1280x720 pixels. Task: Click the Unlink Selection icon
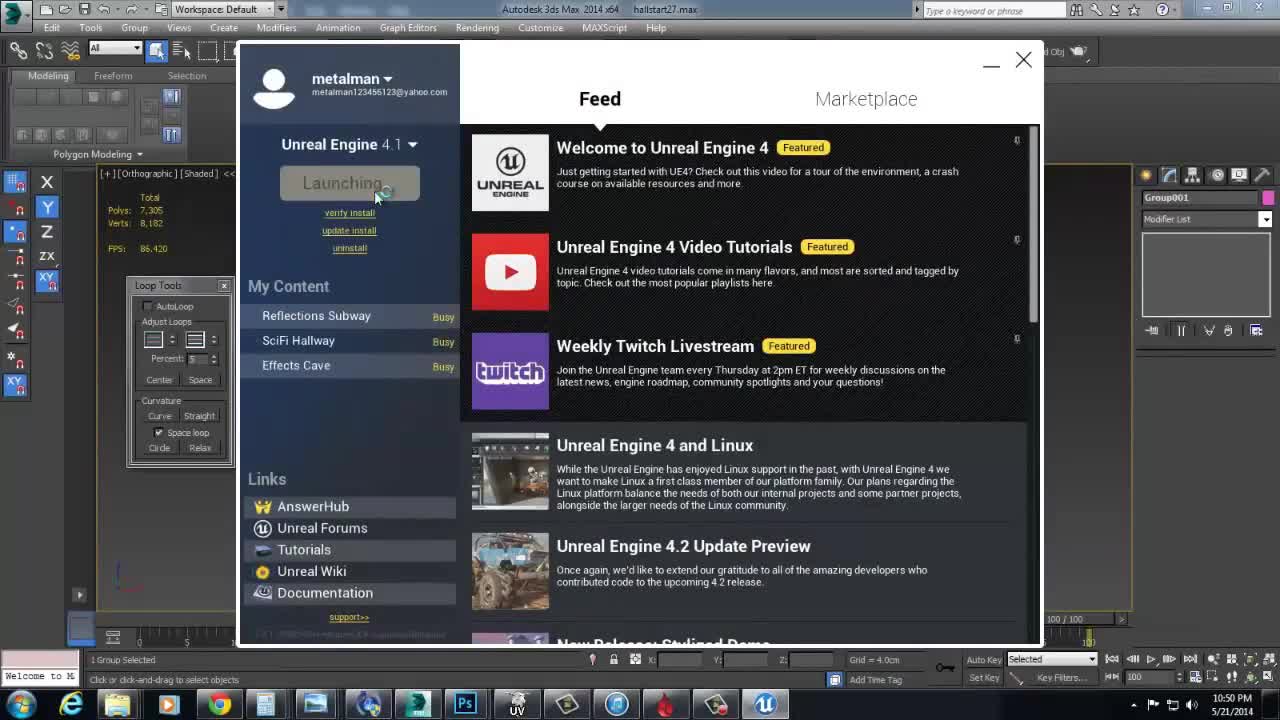[44, 50]
